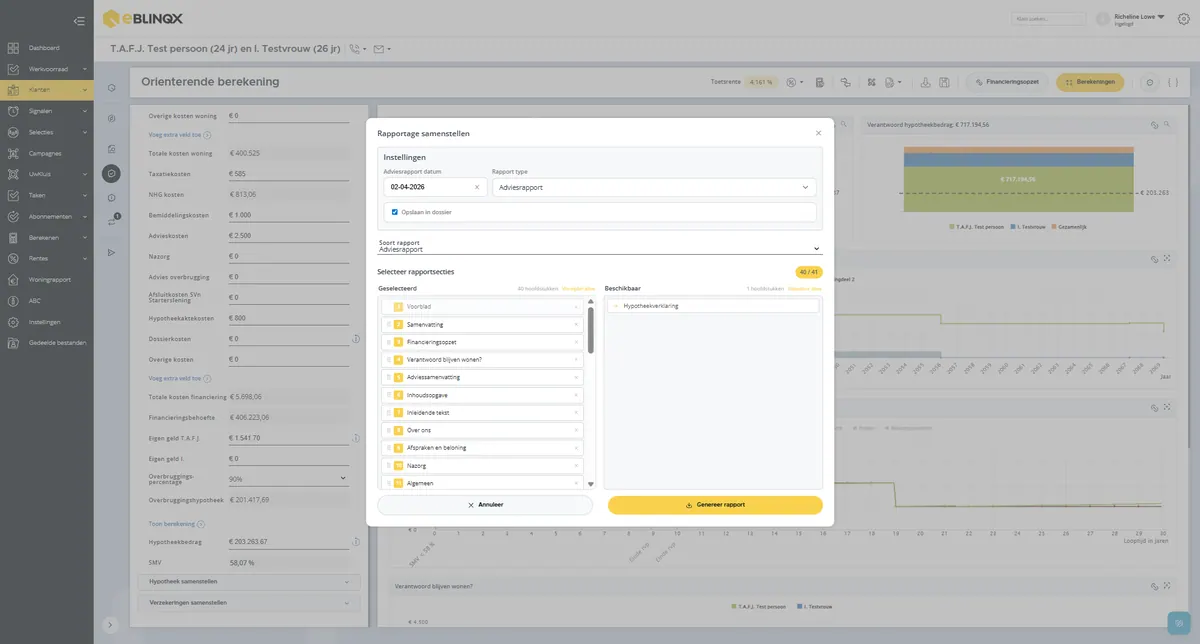The image size is (1200, 644).
Task: Click the Campagnes icon in sidebar
Action: (x=13, y=153)
